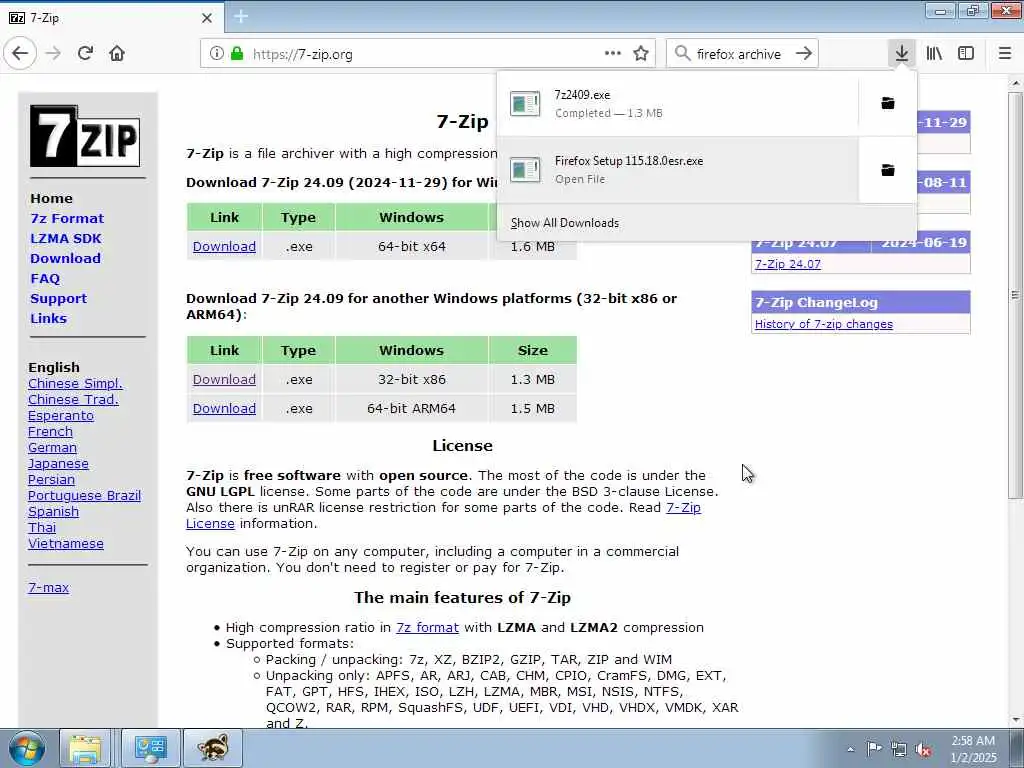Screen dimensions: 1024x768
Task: Switch language to Spanish
Action: [x=53, y=511]
